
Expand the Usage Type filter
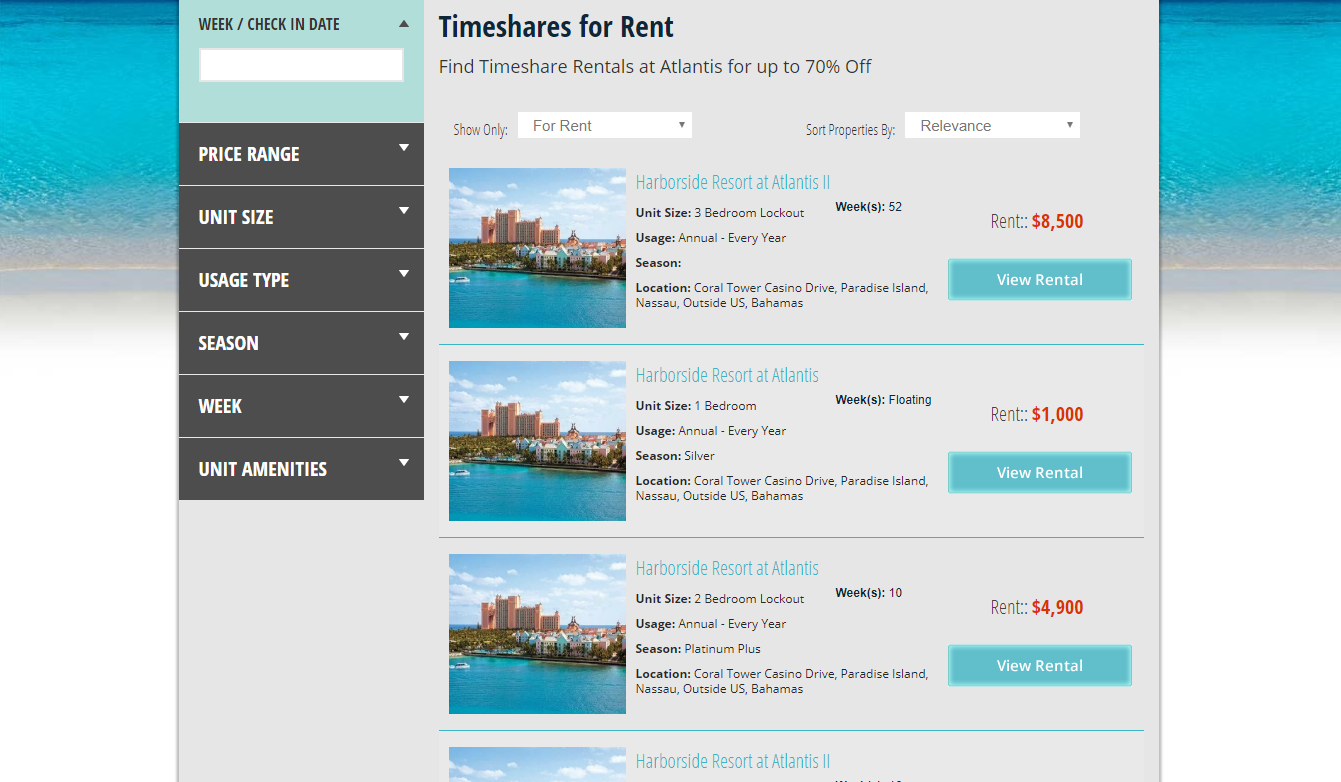tap(301, 280)
